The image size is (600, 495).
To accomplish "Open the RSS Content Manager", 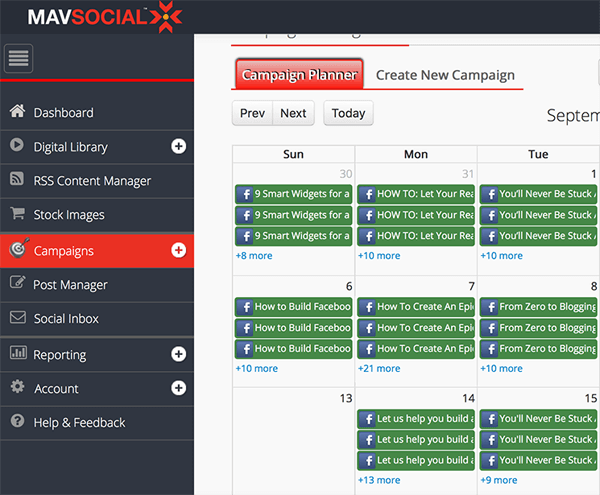I will pos(97,181).
